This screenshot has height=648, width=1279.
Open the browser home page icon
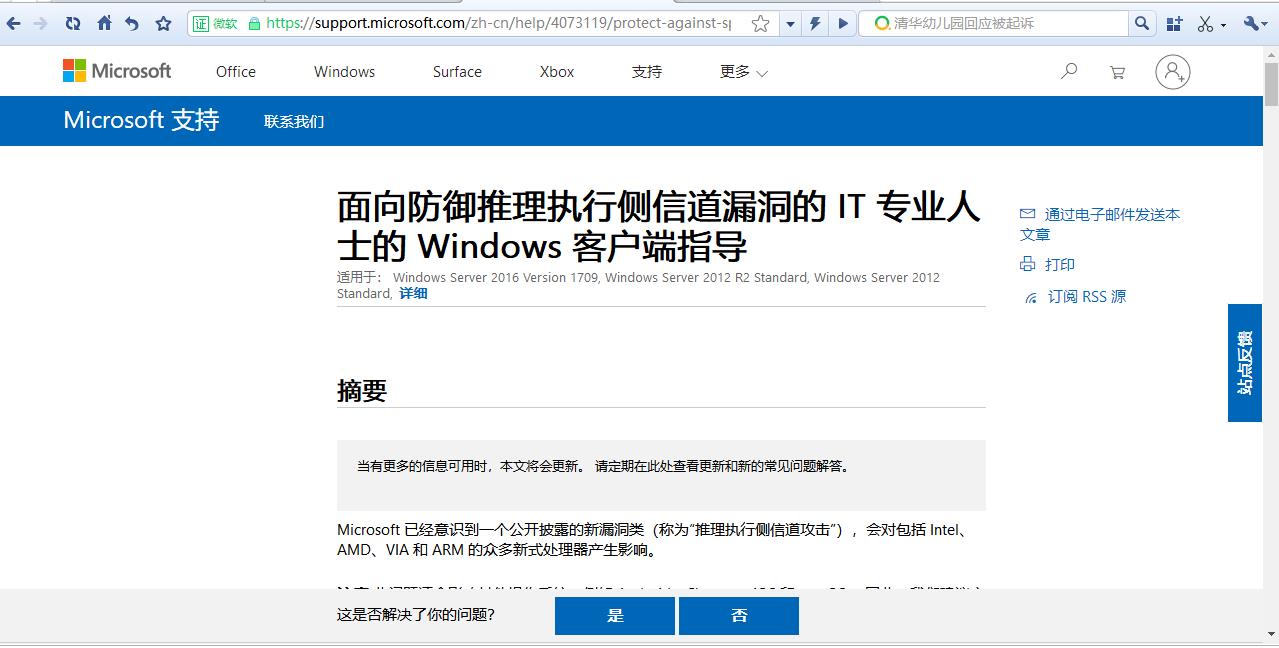tap(104, 22)
